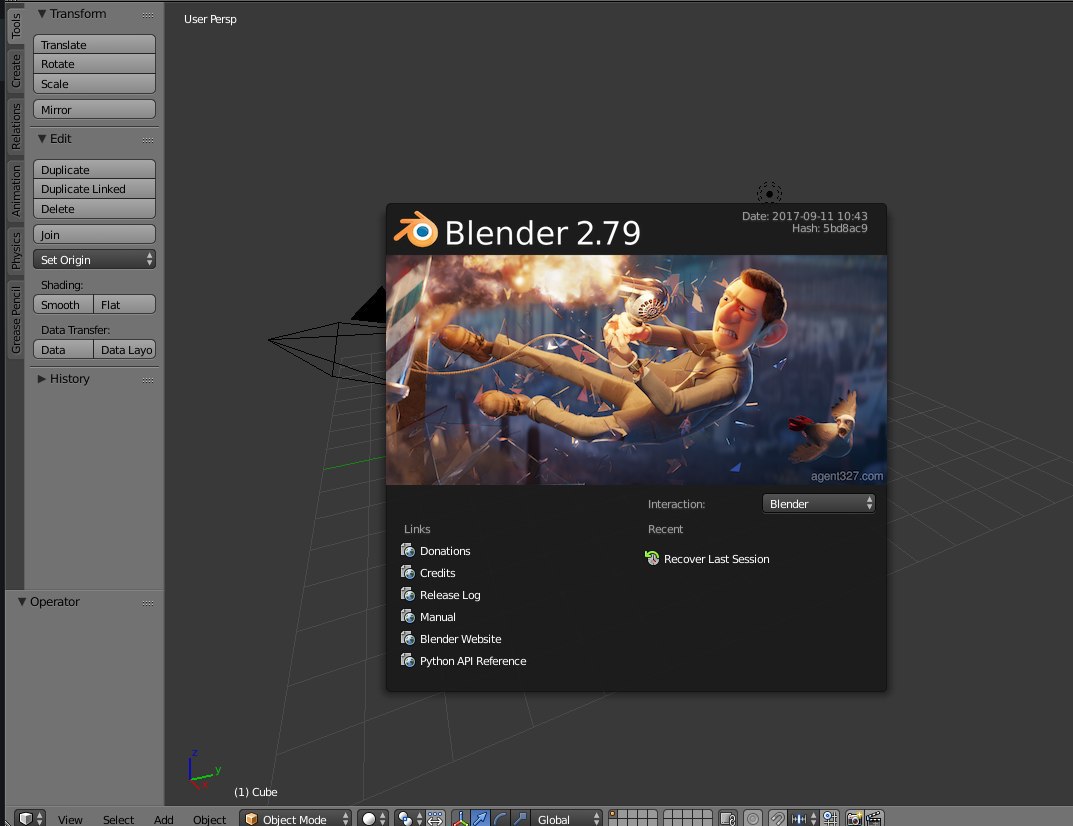Toggle the snap magnet icon

(x=777, y=818)
